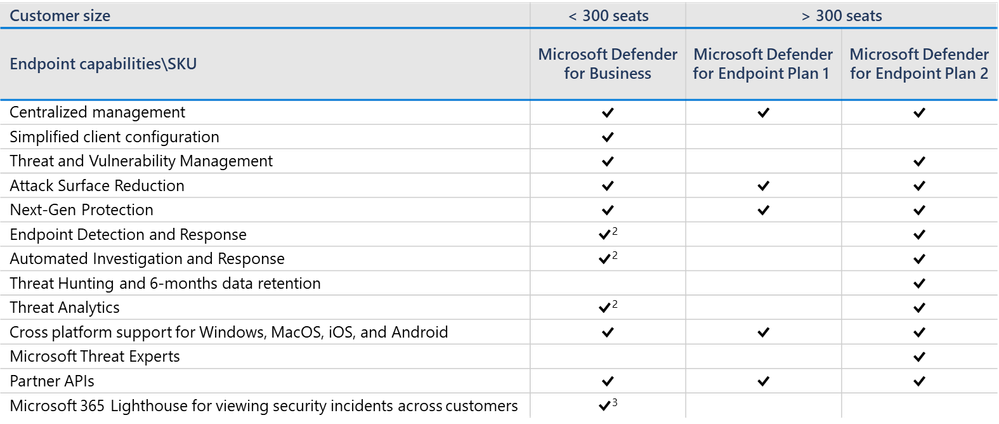Click Endpoint Detection and Response checkmark with footnote 2
This screenshot has width=999, height=424.
coord(608,235)
